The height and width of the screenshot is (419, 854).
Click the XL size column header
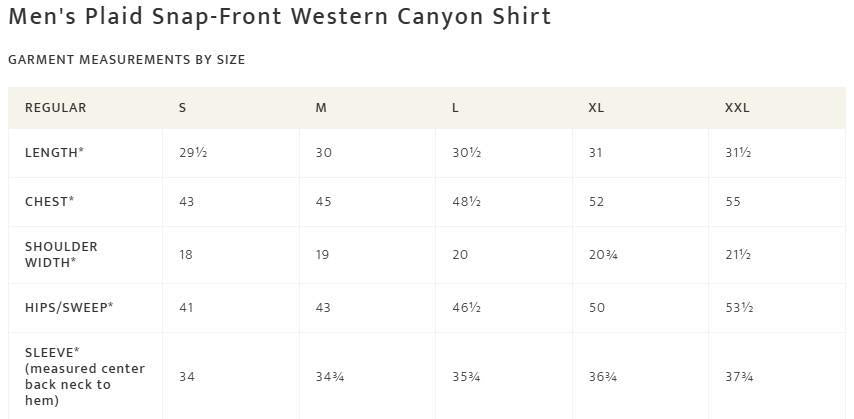596,108
